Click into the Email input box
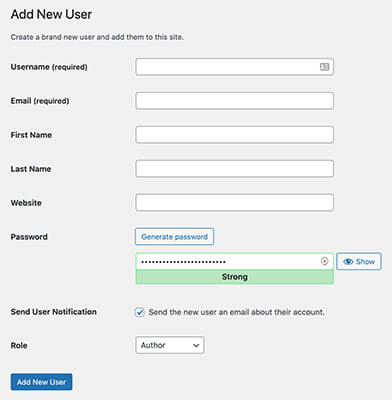The height and width of the screenshot is (400, 392). pyautogui.click(x=234, y=101)
